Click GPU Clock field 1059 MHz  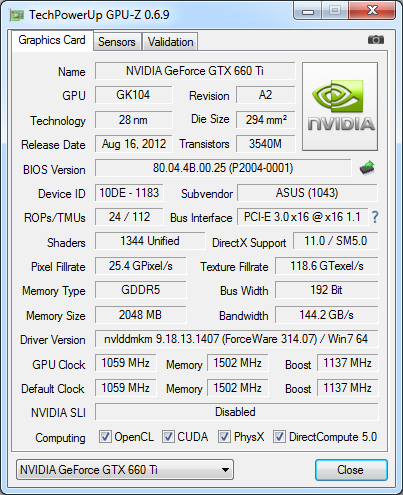[125, 363]
